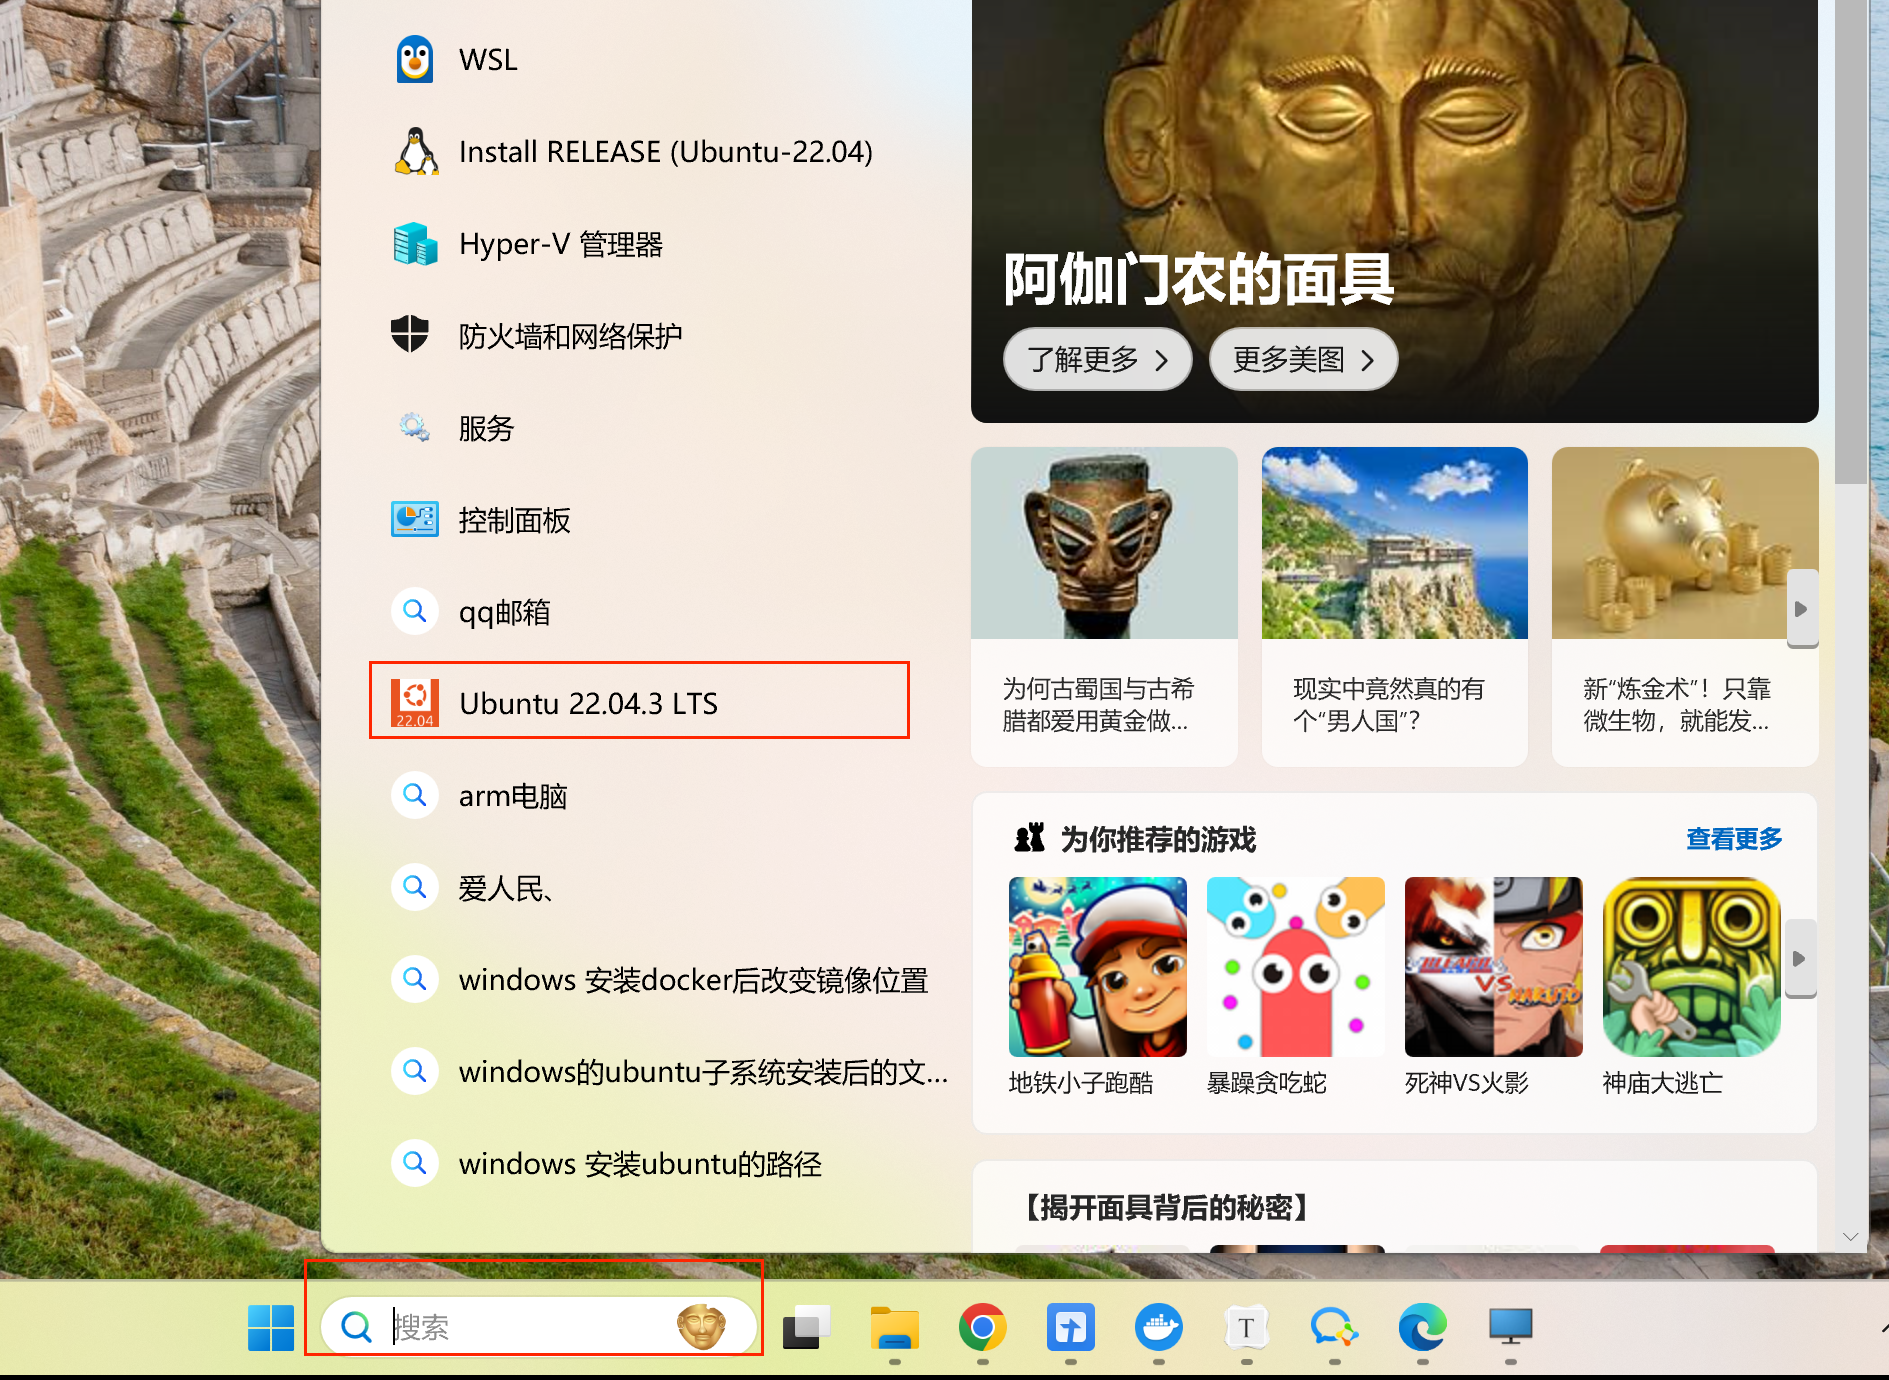Screen dimensions: 1889x1380
Task: Click the scroll-down arrow of the panel
Action: 1851,1236
